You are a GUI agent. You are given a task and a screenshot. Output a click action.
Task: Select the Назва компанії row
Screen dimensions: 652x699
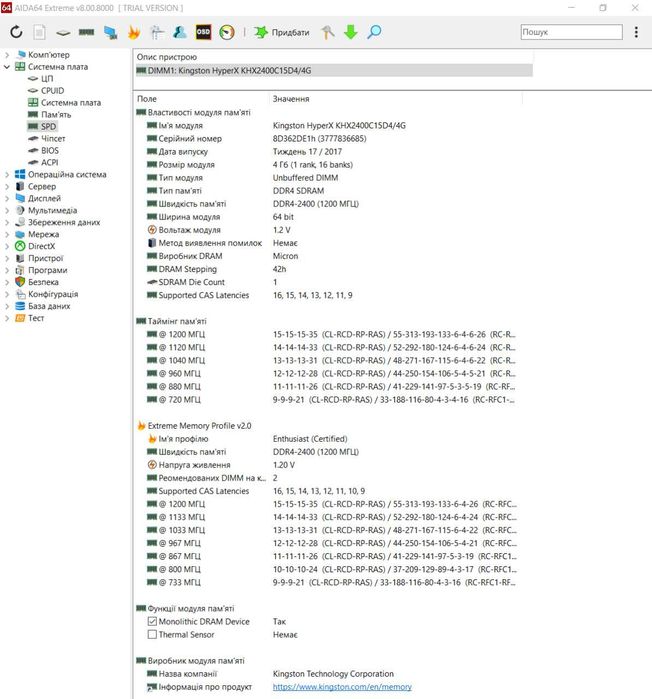[x=328, y=674]
